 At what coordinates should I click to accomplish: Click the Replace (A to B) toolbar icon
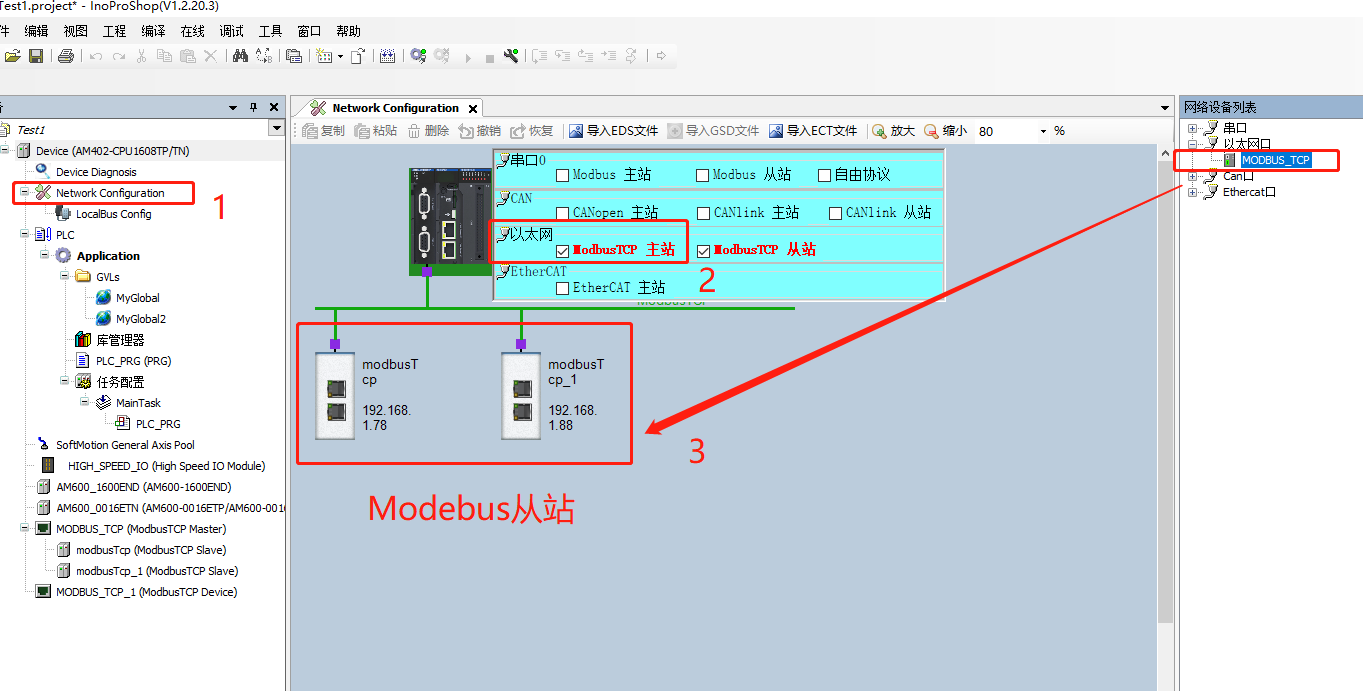[264, 56]
